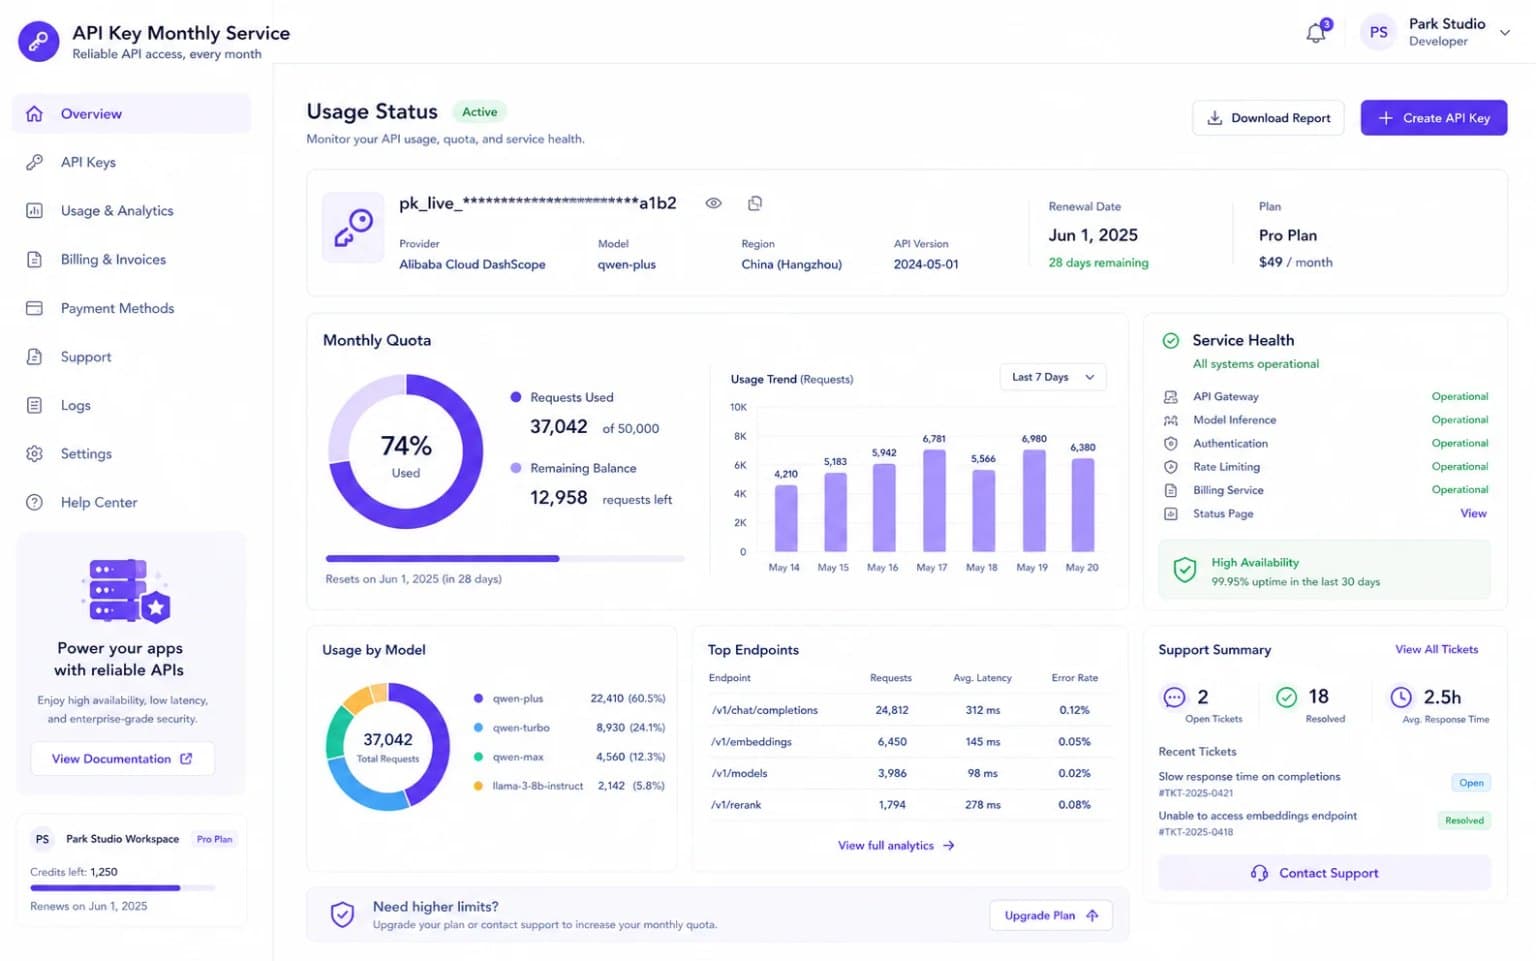Open the notifications bell

[1316, 33]
